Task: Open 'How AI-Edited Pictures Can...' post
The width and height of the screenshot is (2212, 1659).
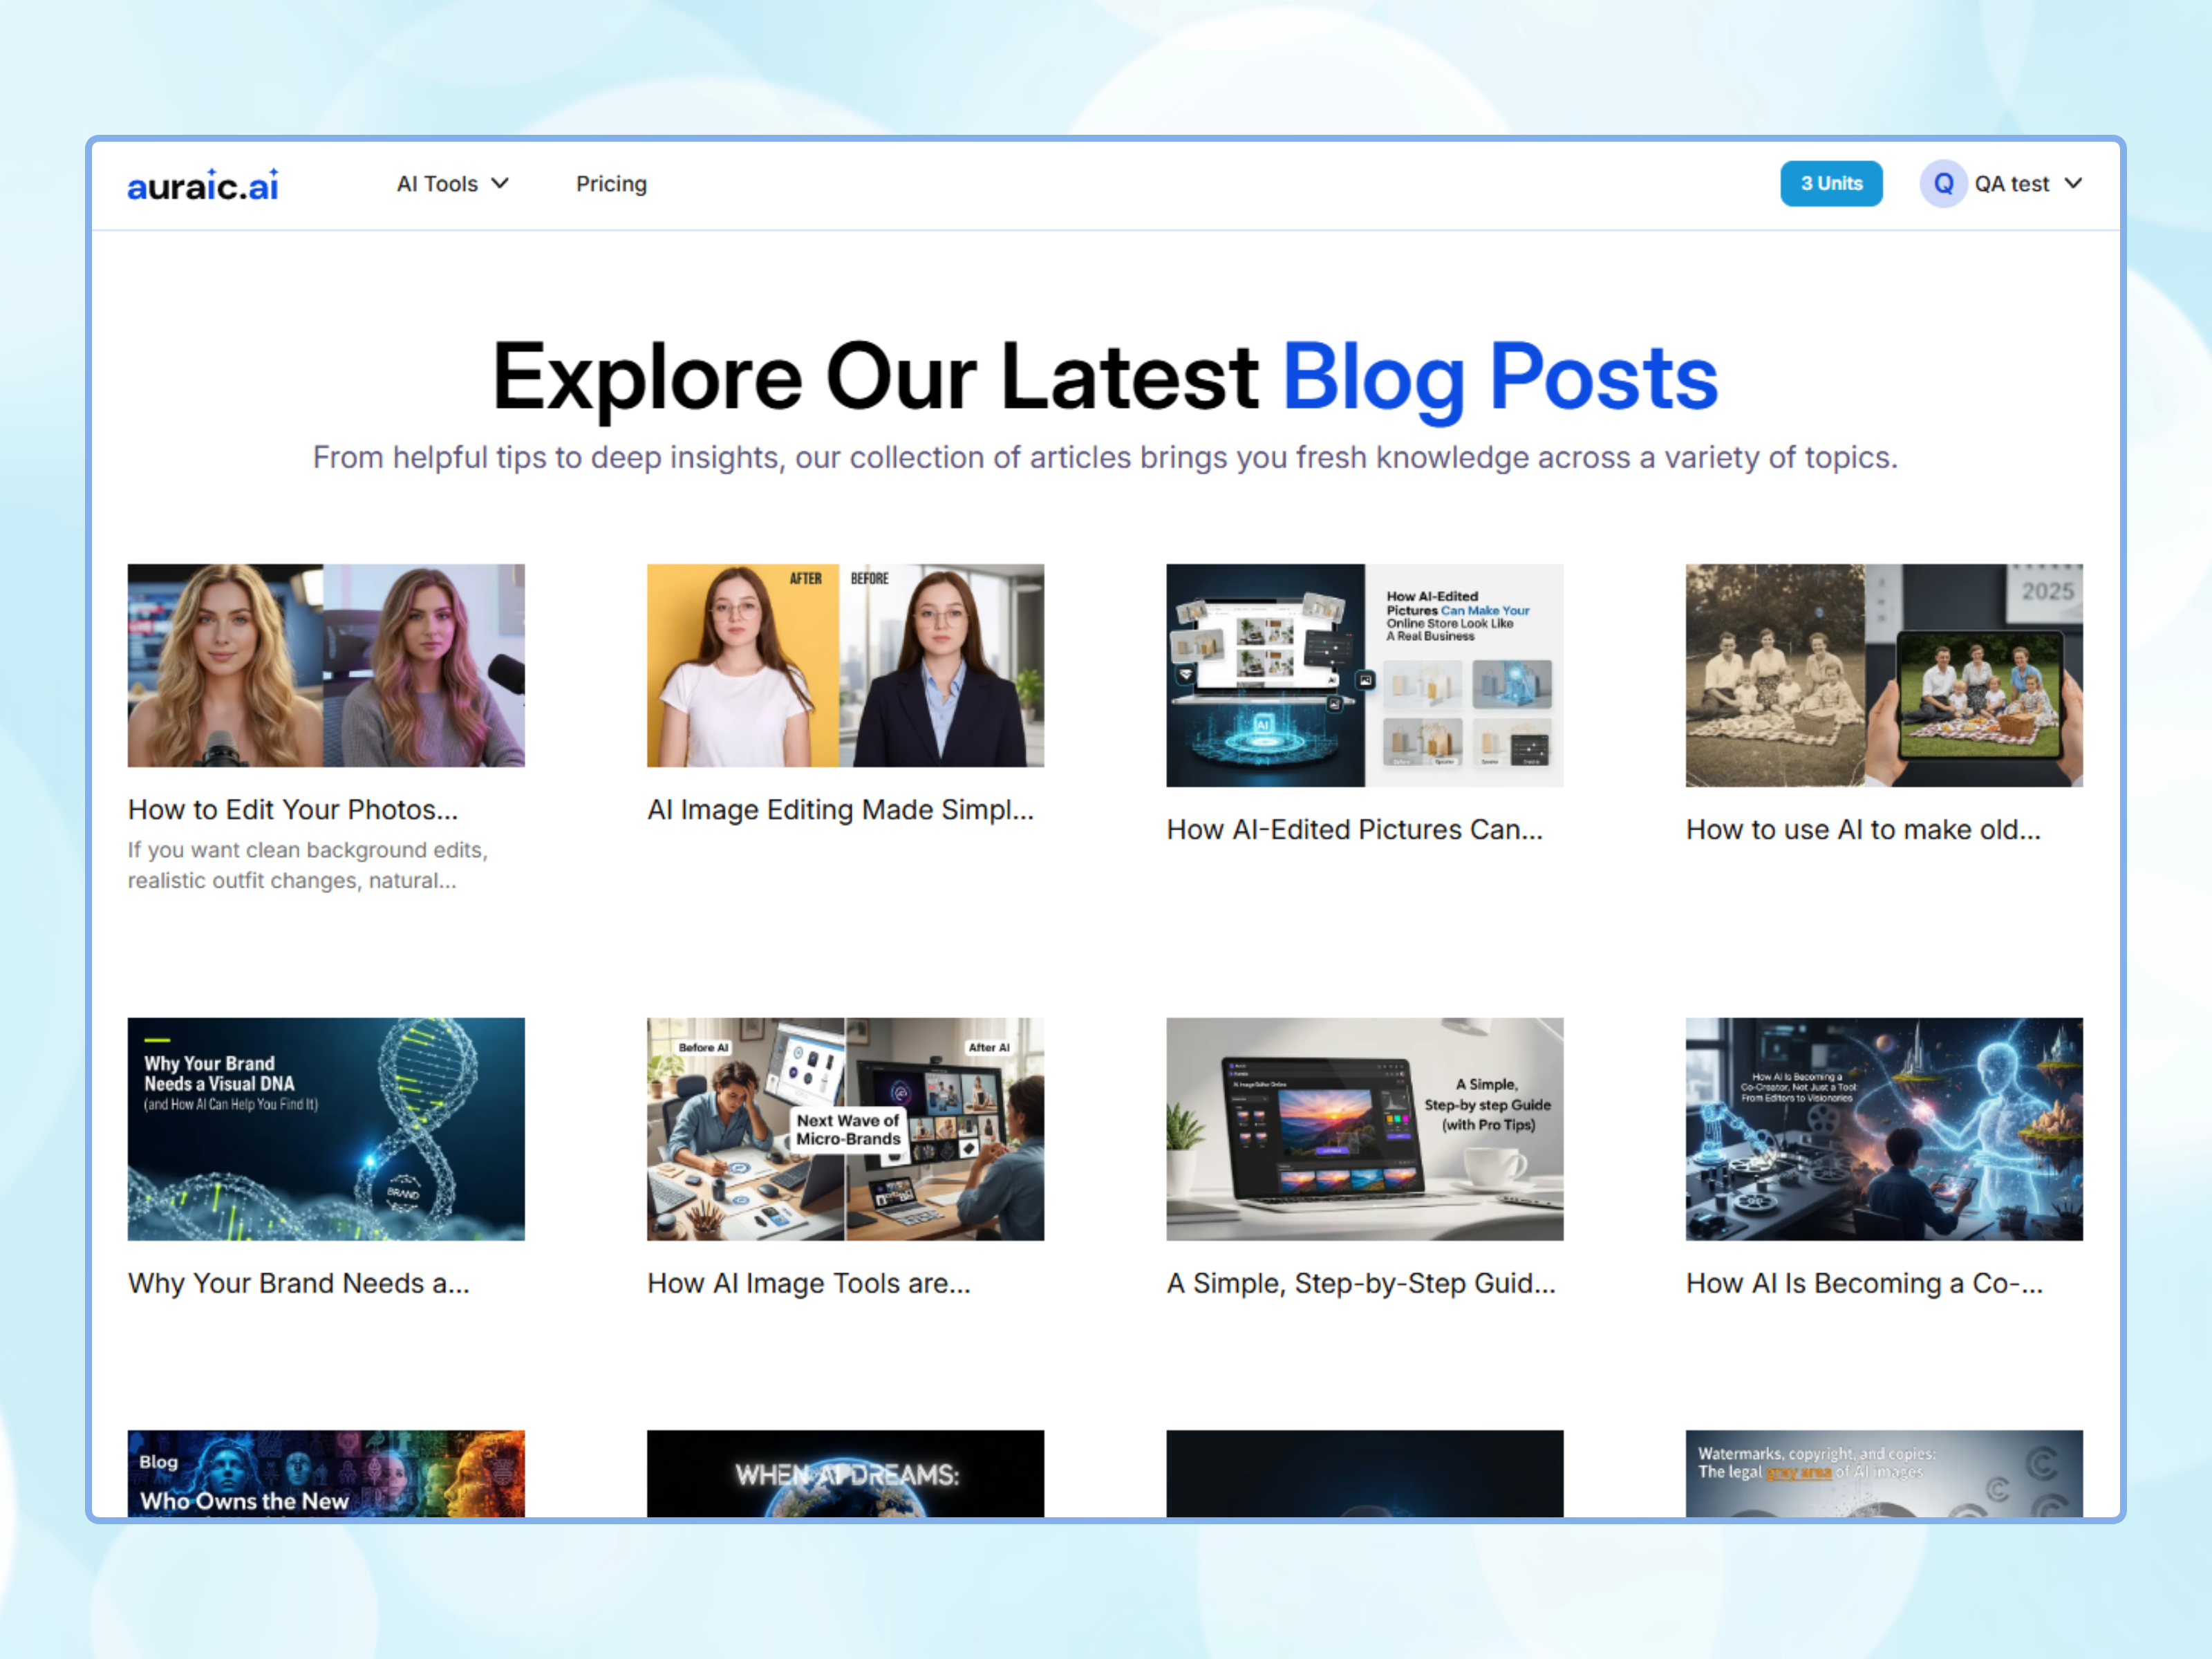Action: click(1354, 829)
